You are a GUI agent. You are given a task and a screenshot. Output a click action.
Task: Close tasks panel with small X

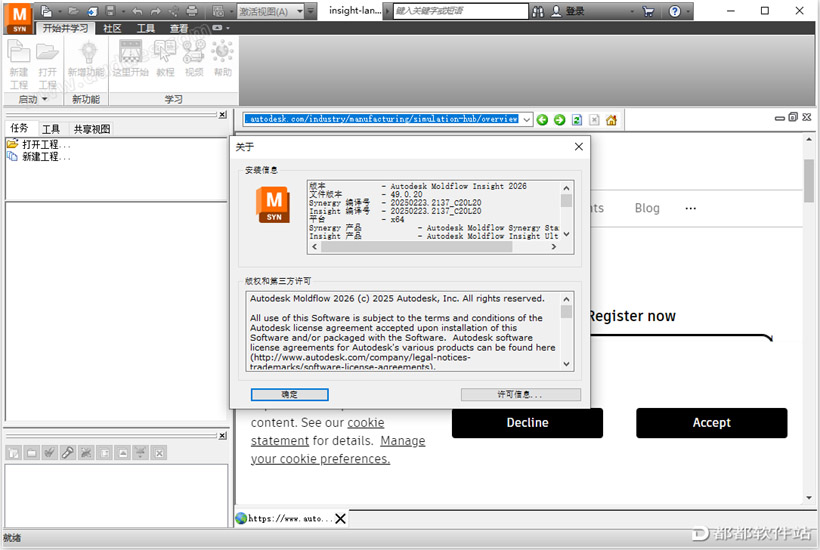222,114
